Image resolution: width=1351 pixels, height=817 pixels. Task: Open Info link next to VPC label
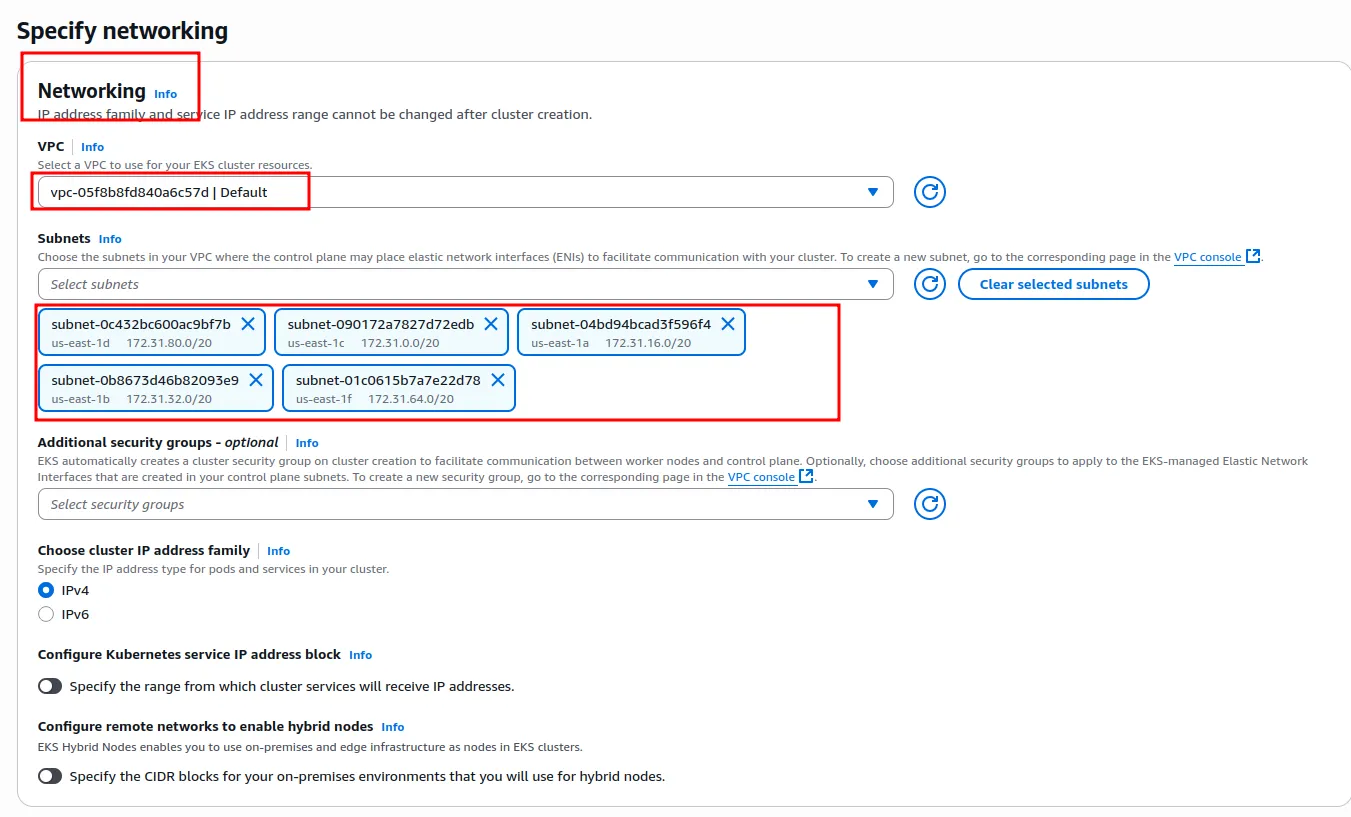(x=93, y=147)
